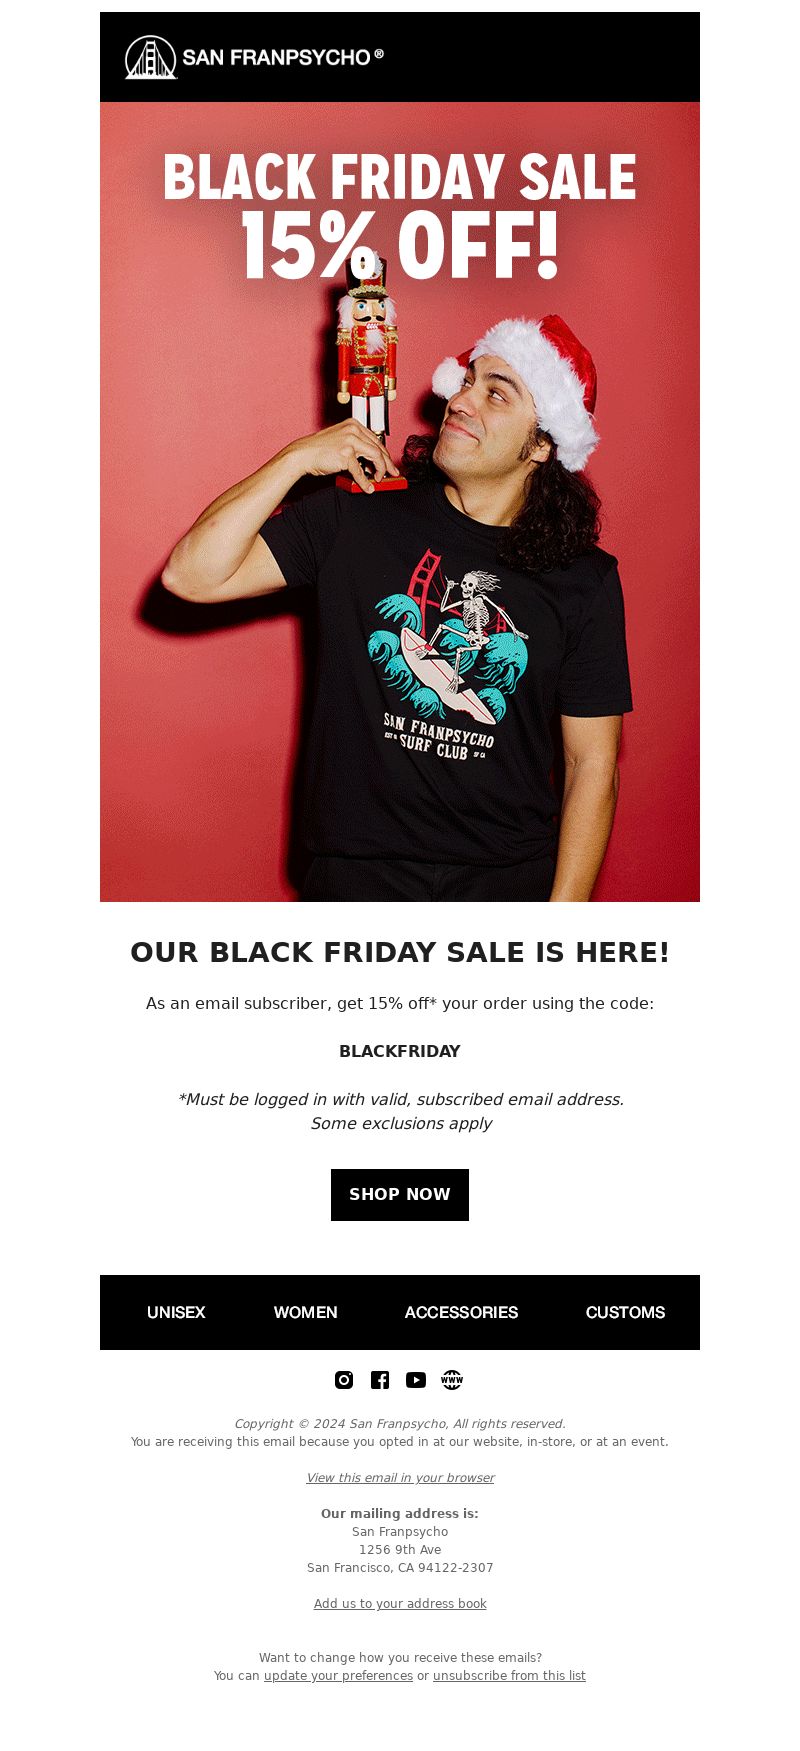Click the nutcracker figure in the photo
800x1751 pixels.
[368, 370]
